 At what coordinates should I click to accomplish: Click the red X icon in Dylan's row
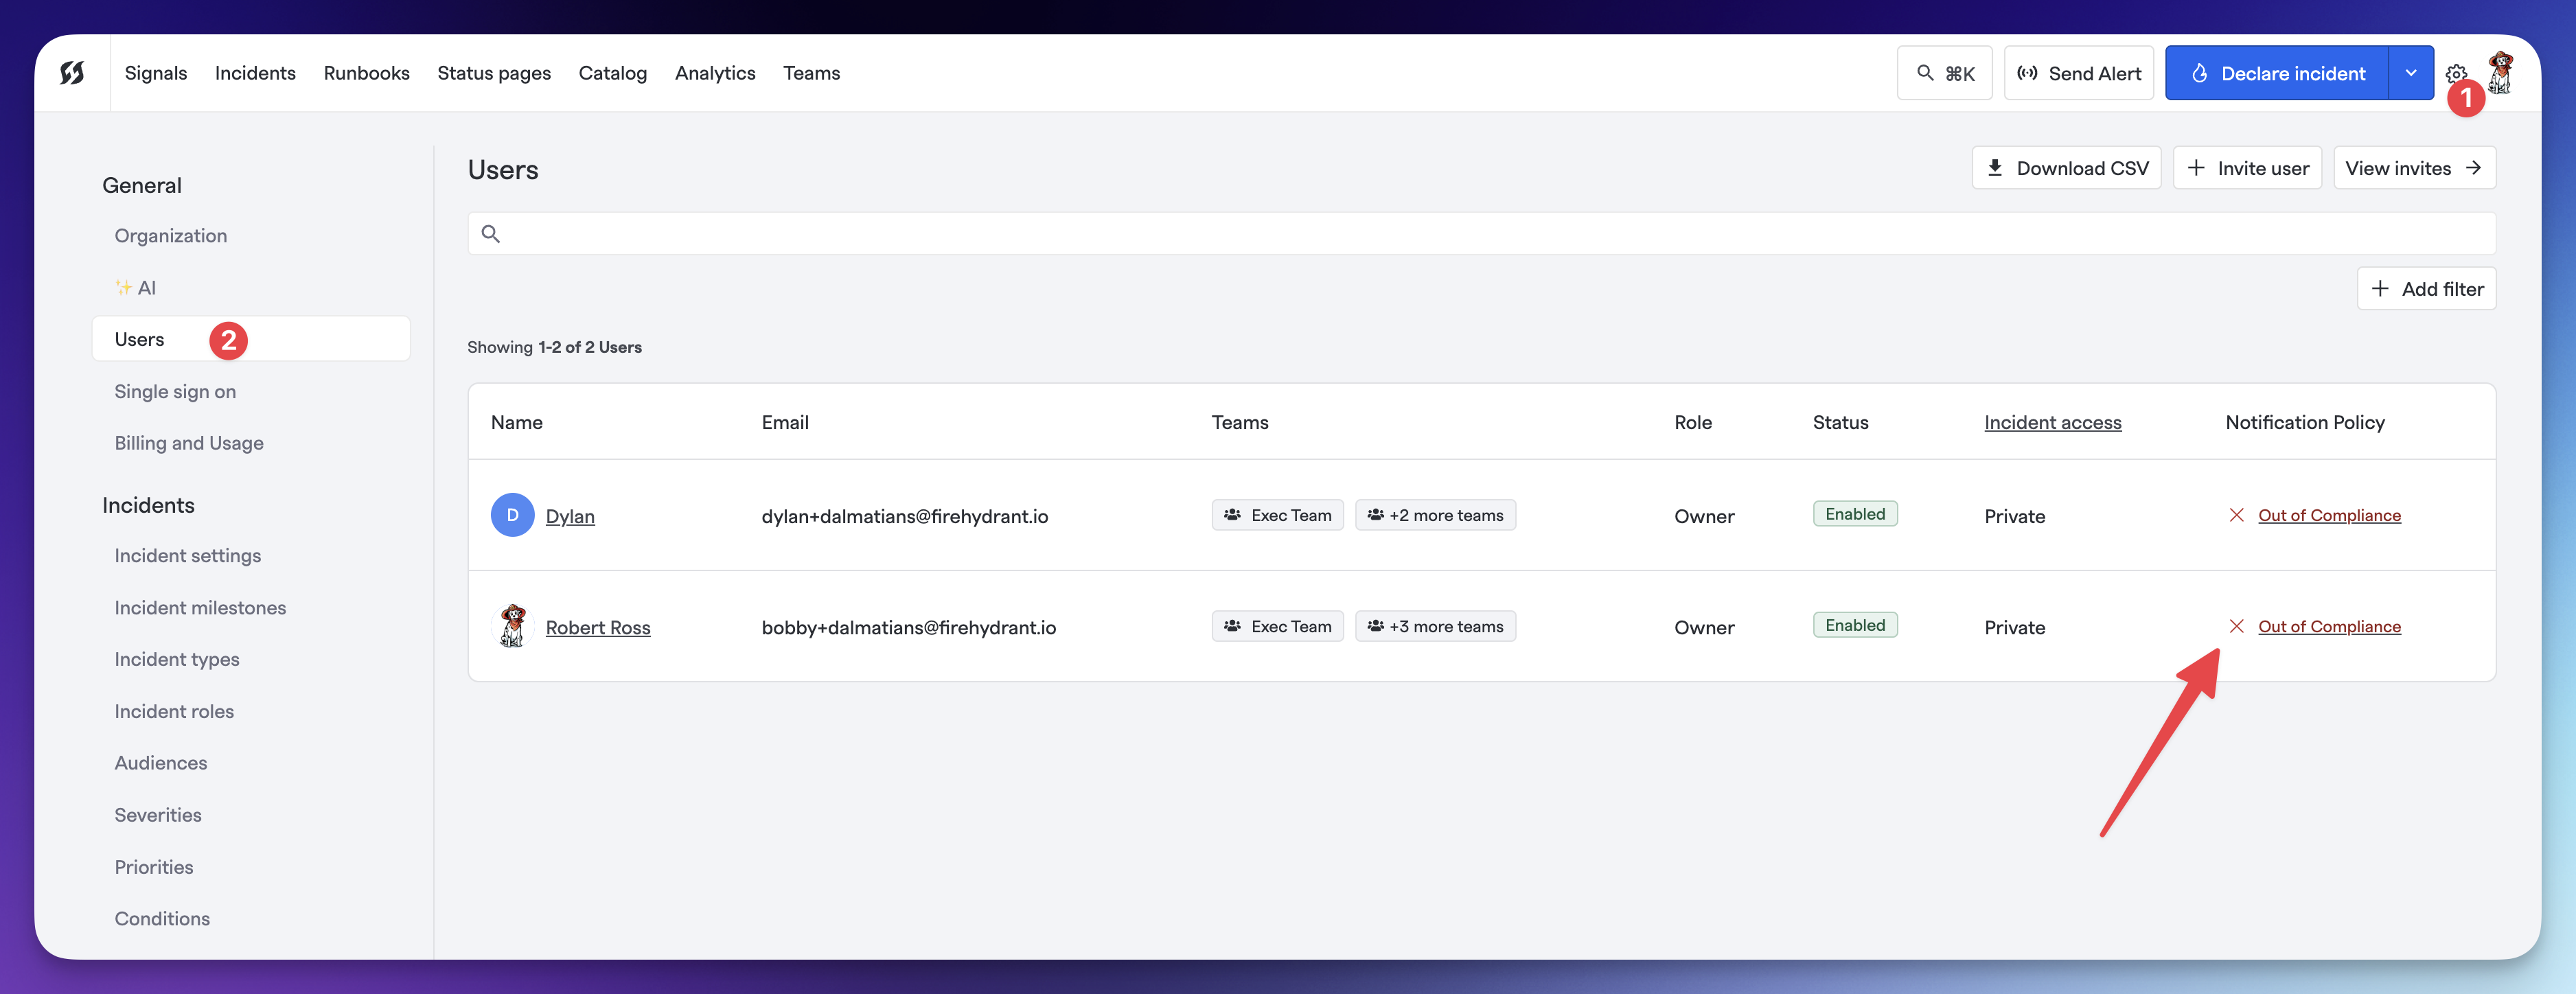2237,515
